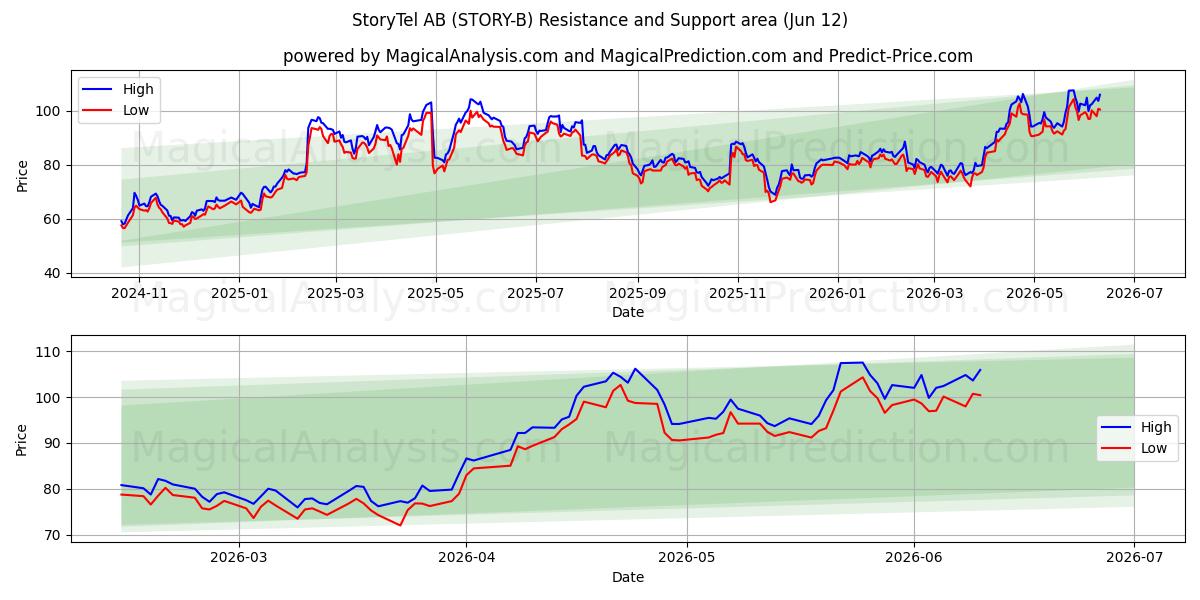The image size is (1200, 600).
Task: Click the '70' y-axis tick of bottom chart
Action: [x=54, y=535]
